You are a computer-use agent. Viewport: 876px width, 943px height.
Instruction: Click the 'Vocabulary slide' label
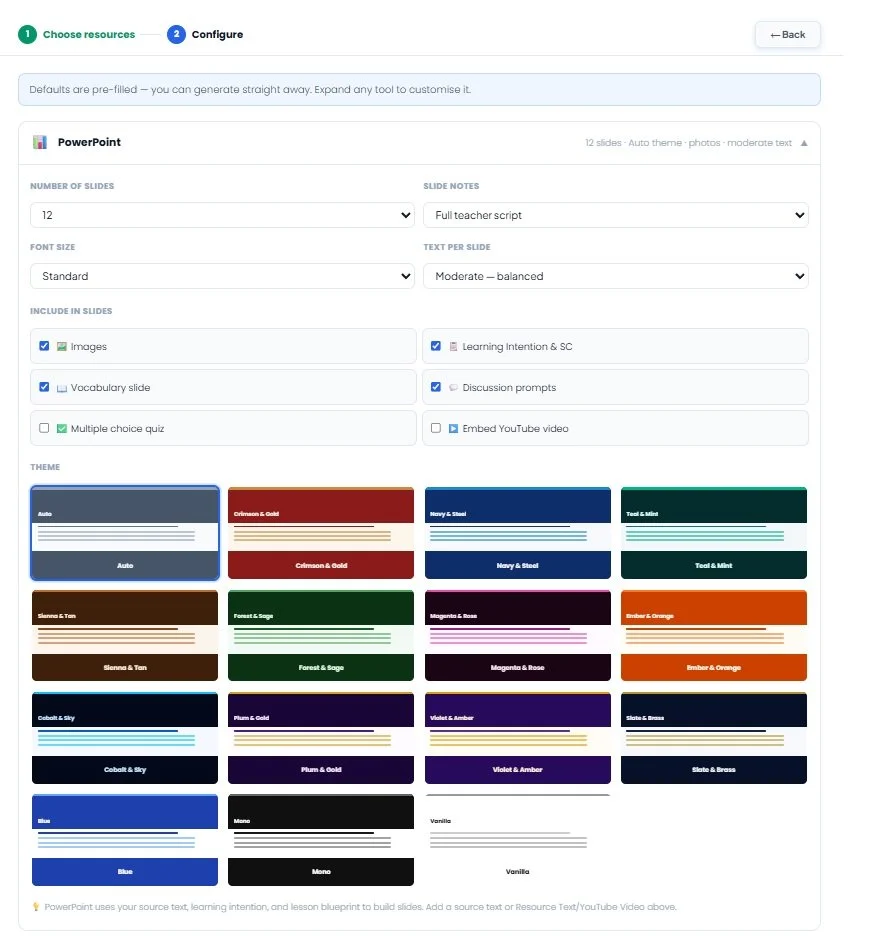point(111,388)
